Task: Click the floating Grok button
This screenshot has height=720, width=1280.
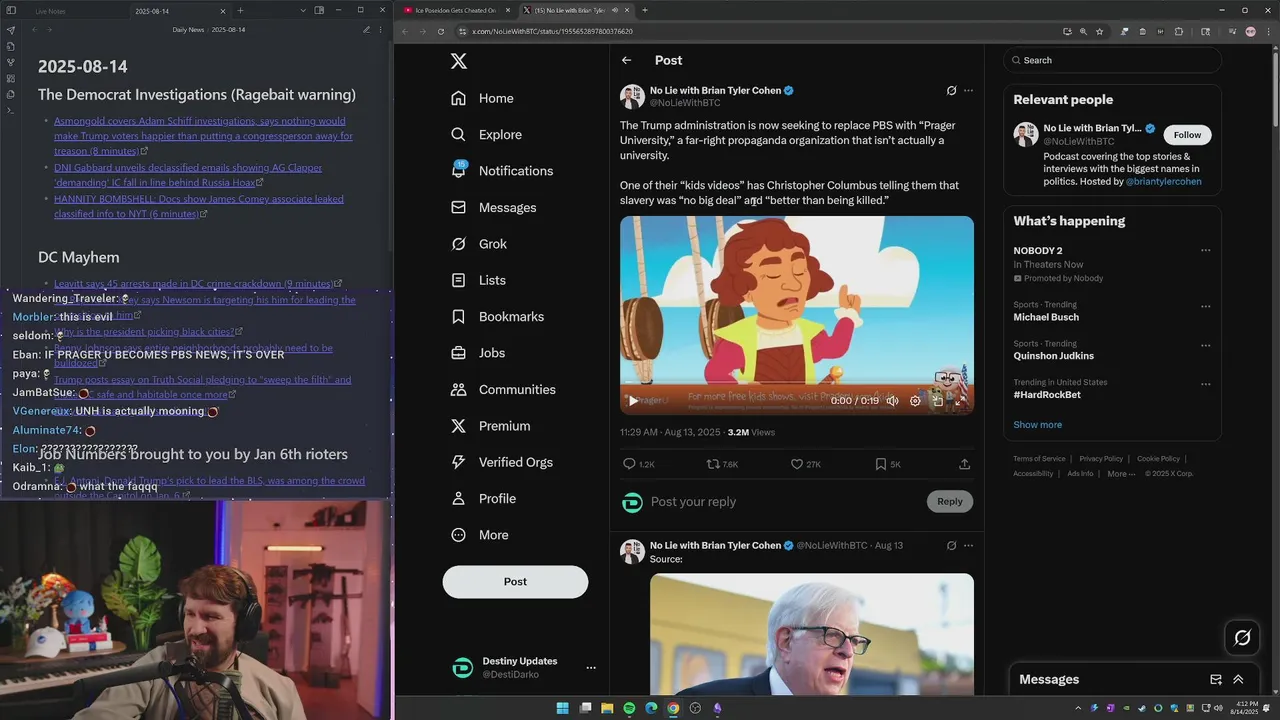Action: (x=1243, y=637)
